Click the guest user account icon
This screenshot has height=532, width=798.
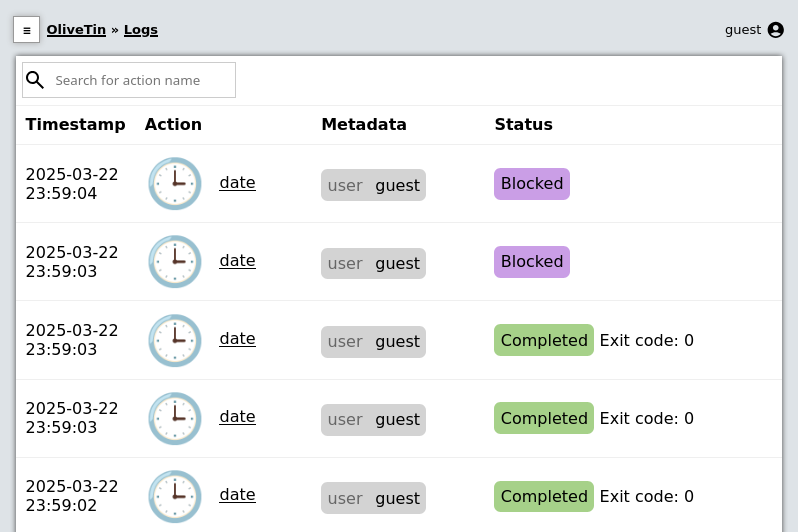pyautogui.click(x=775, y=30)
